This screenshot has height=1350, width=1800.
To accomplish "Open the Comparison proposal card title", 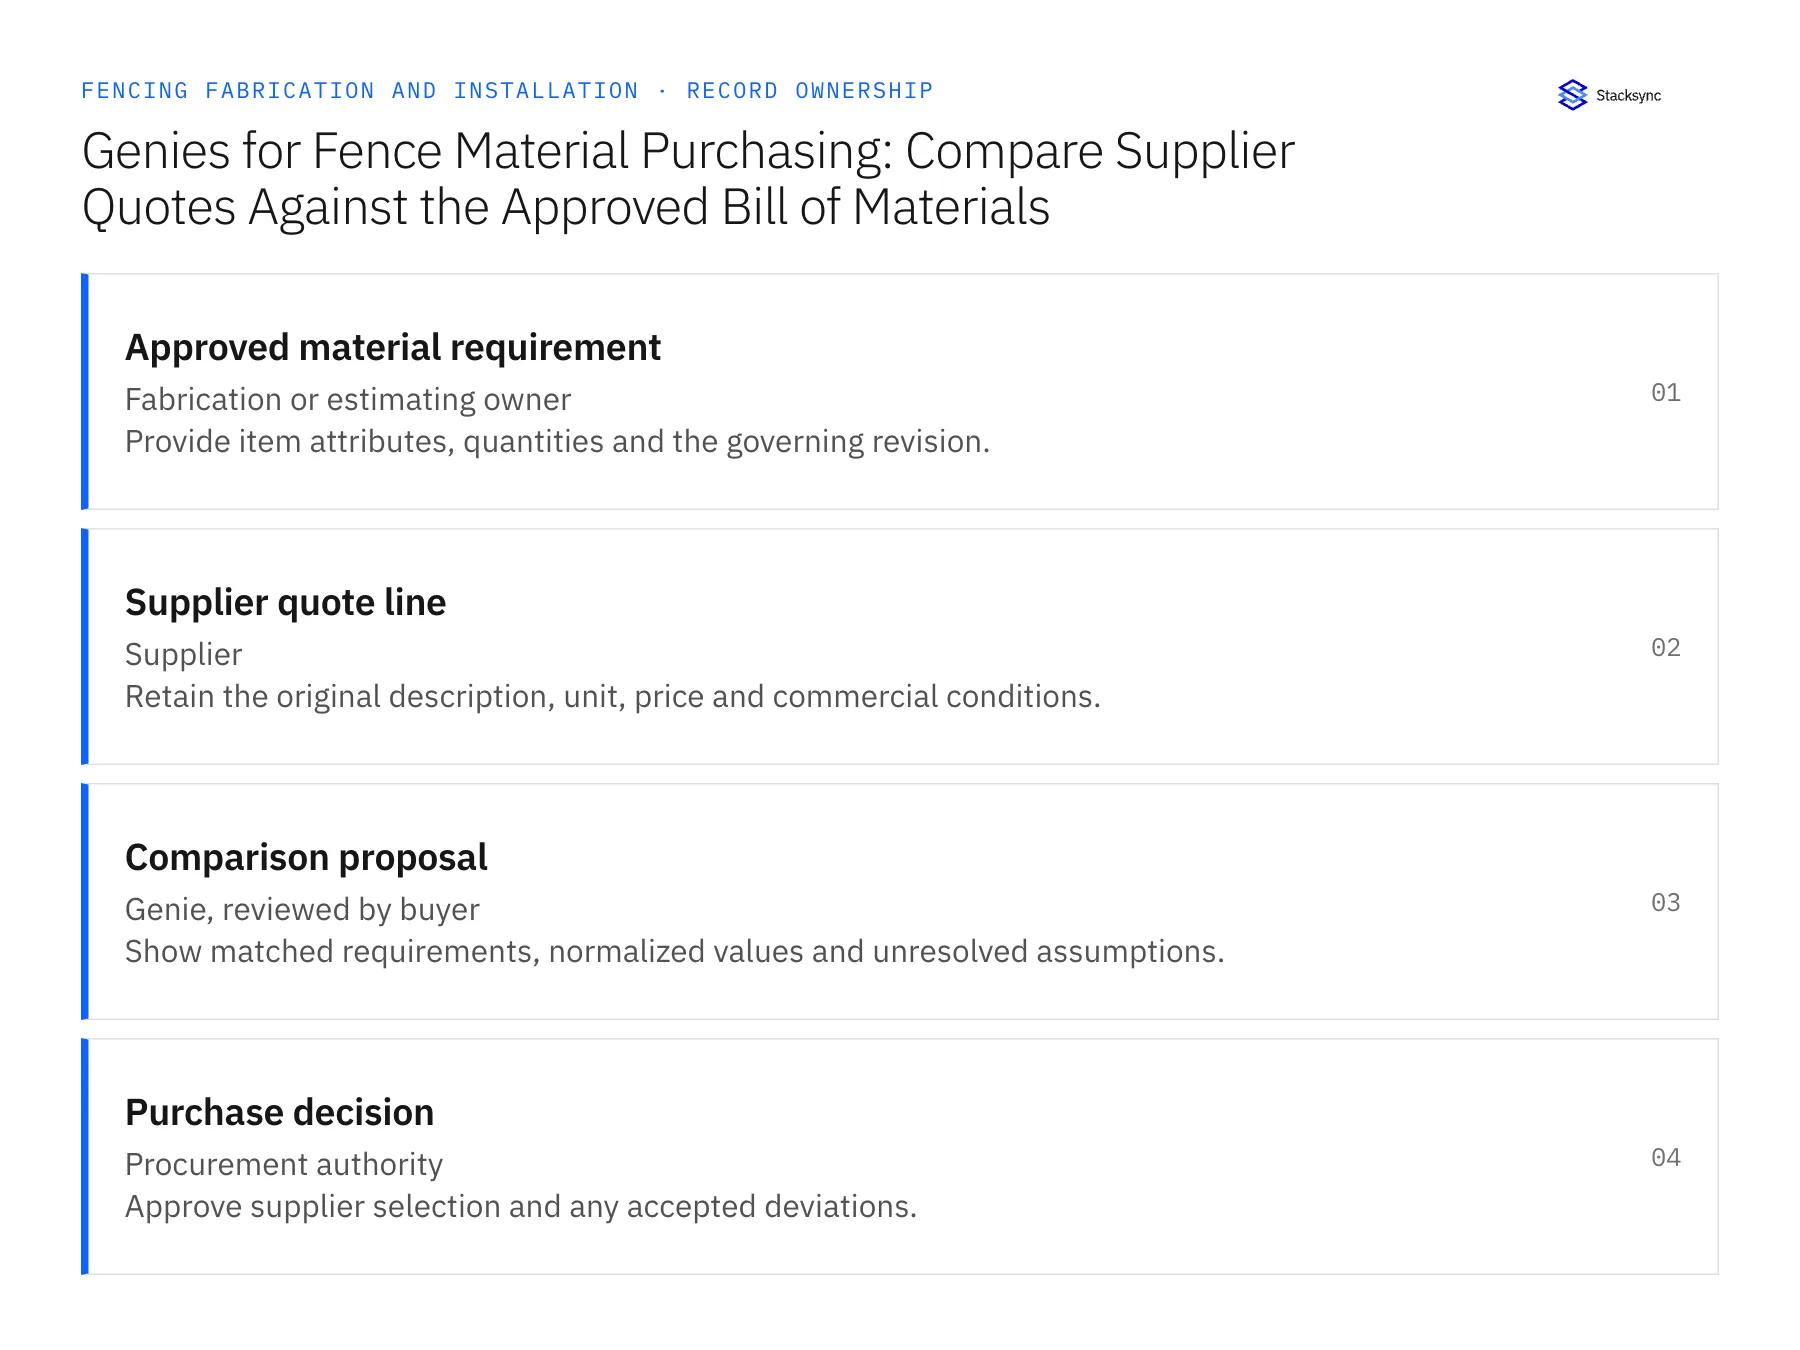I will coord(306,858).
